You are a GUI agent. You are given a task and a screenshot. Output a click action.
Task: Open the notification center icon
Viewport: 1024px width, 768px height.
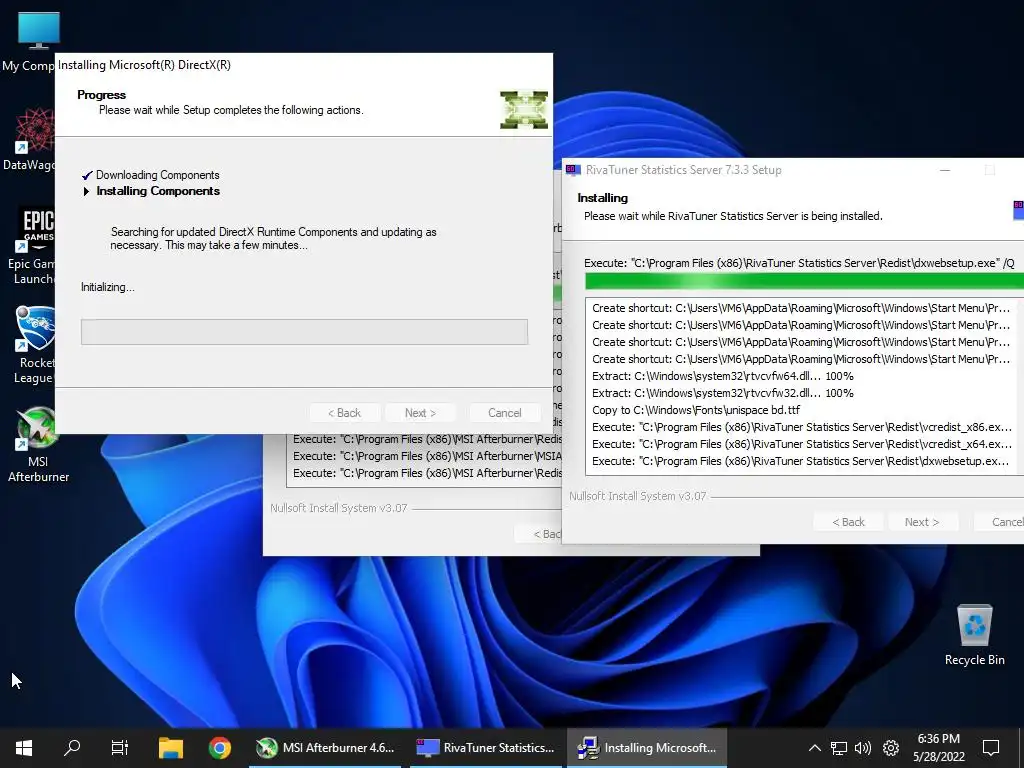pos(991,748)
